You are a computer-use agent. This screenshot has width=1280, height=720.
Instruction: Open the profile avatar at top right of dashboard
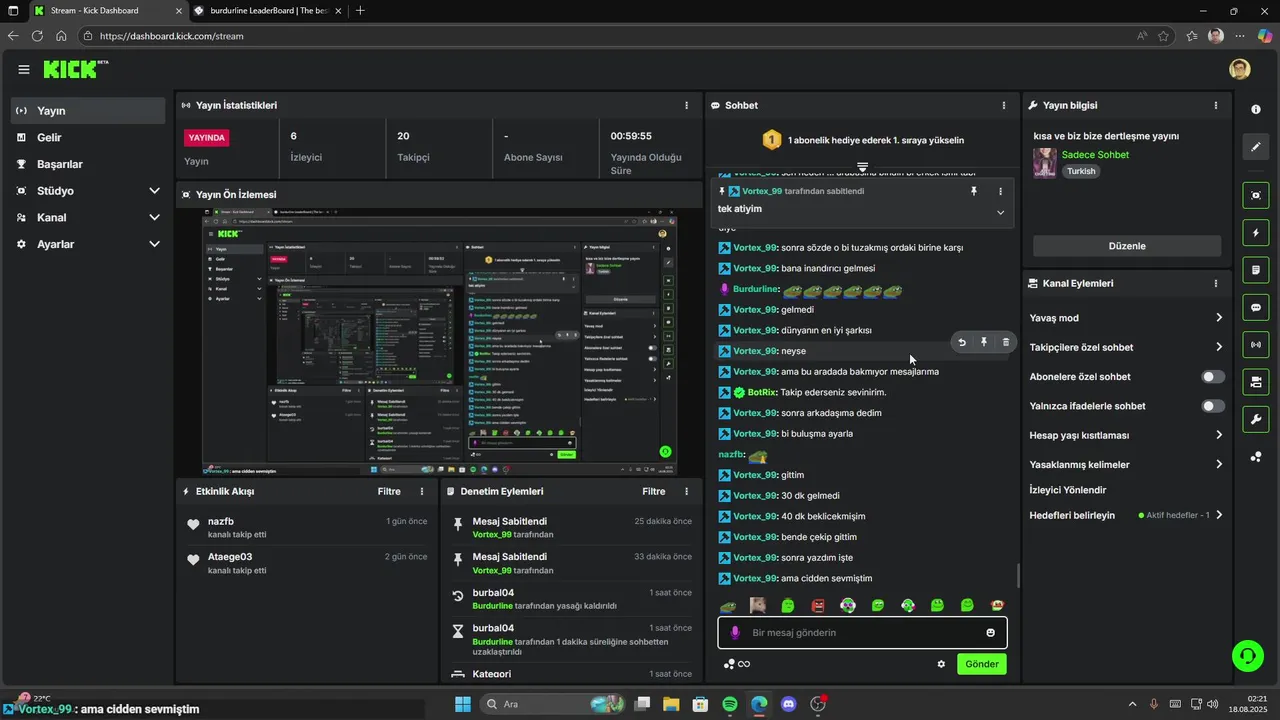1240,69
